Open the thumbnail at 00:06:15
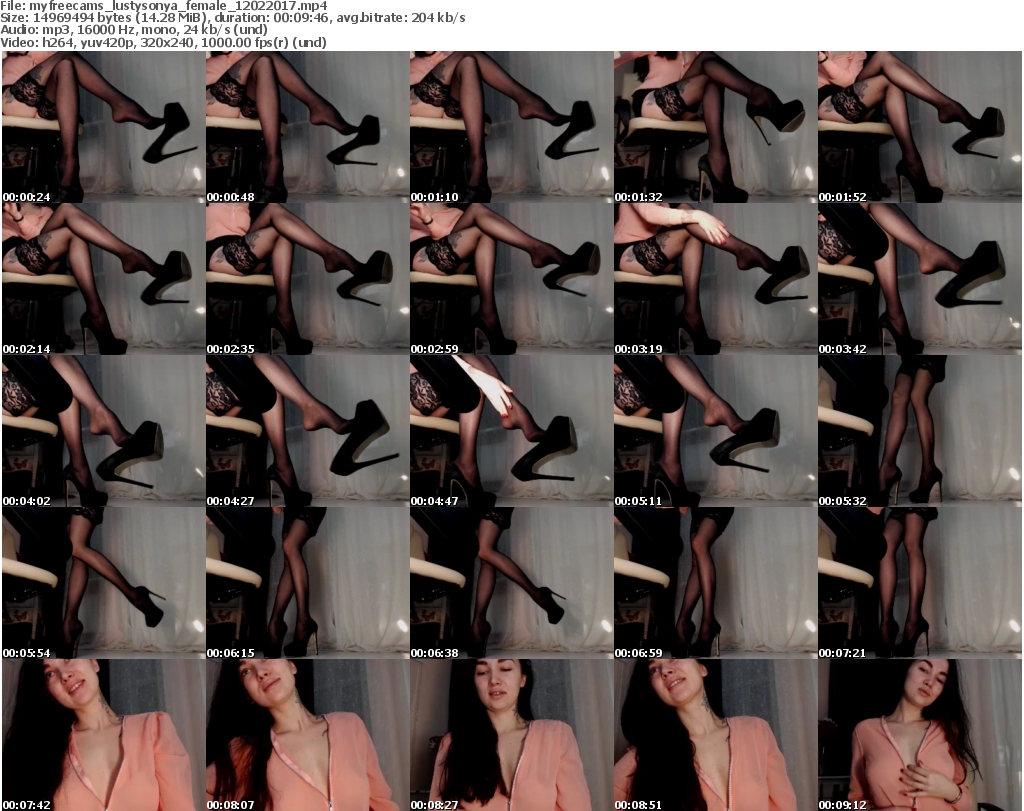 308,583
